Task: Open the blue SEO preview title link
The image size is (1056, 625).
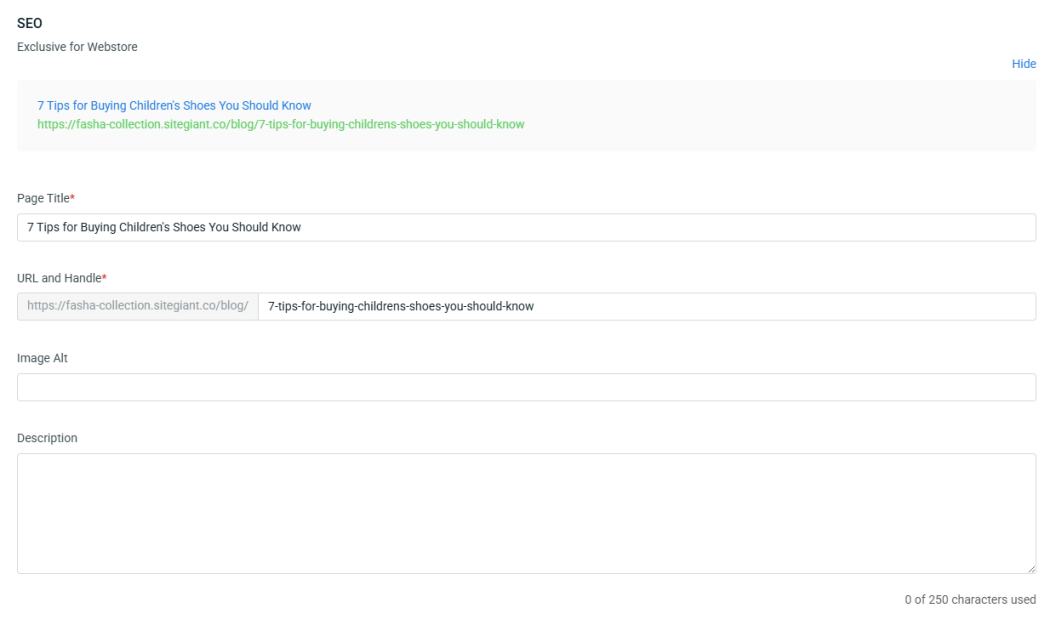Action: click(174, 105)
